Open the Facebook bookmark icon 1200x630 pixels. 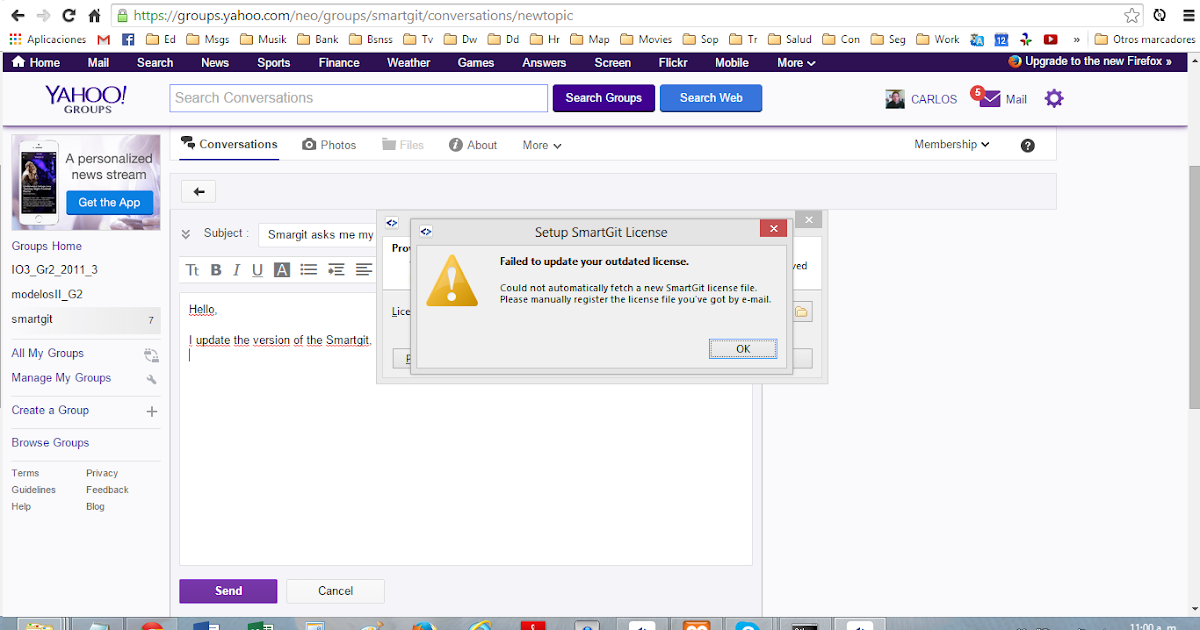click(x=128, y=39)
